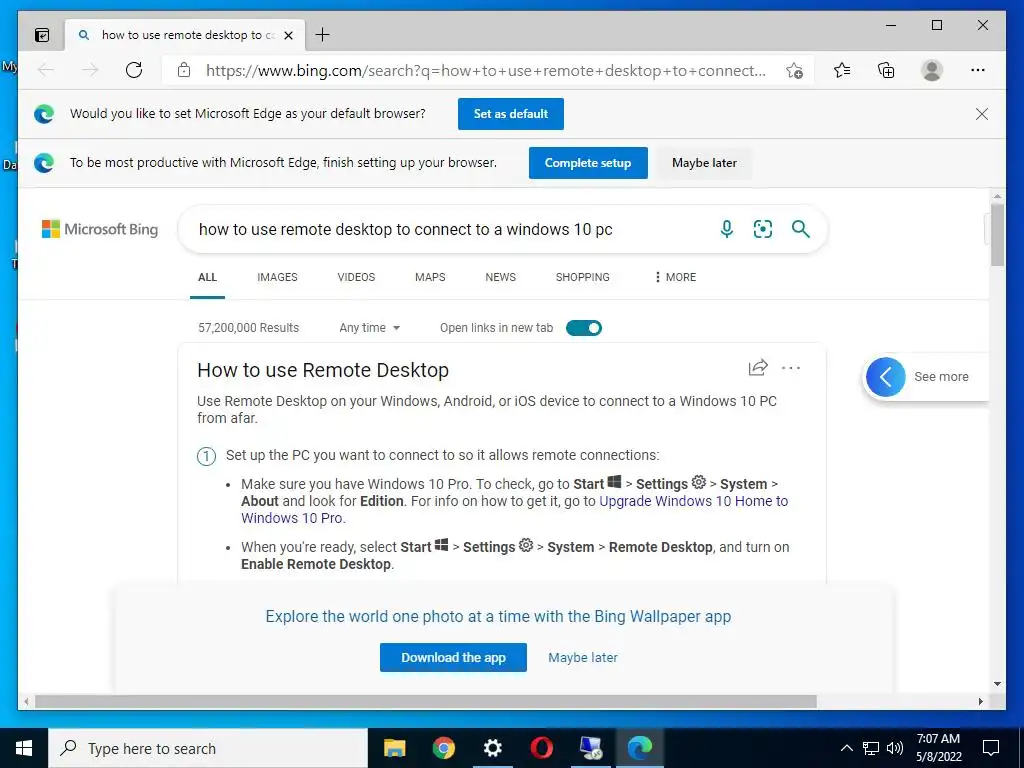Expand the MORE search categories menu

pos(675,277)
